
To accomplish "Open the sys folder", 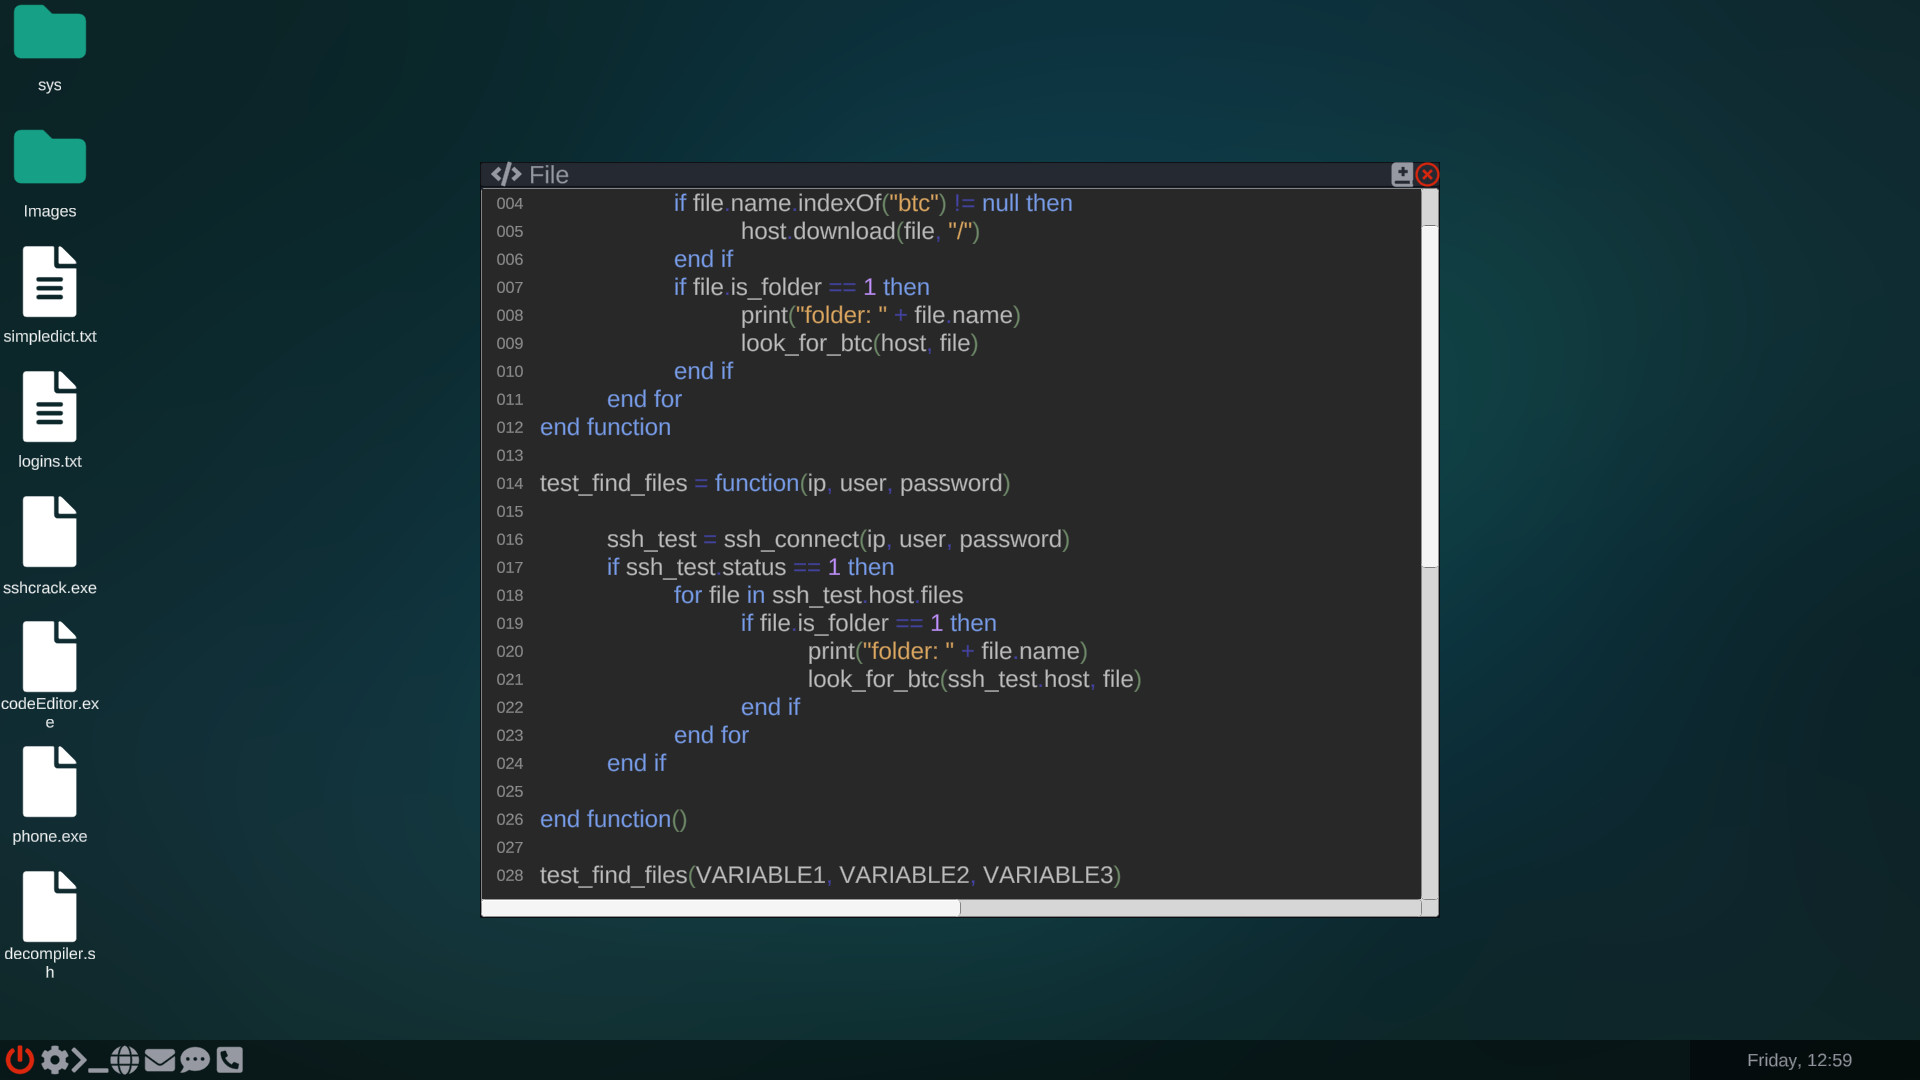I will coord(49,33).
